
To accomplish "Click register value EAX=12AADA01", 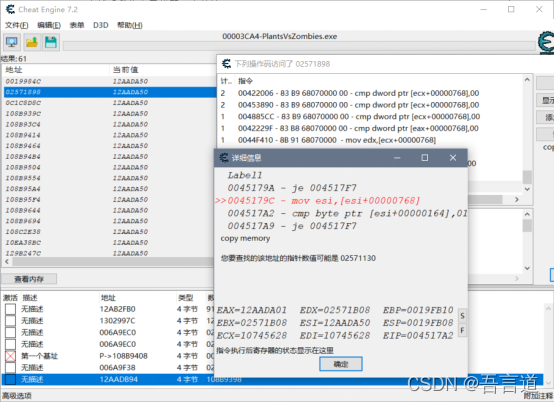I will 252,310.
